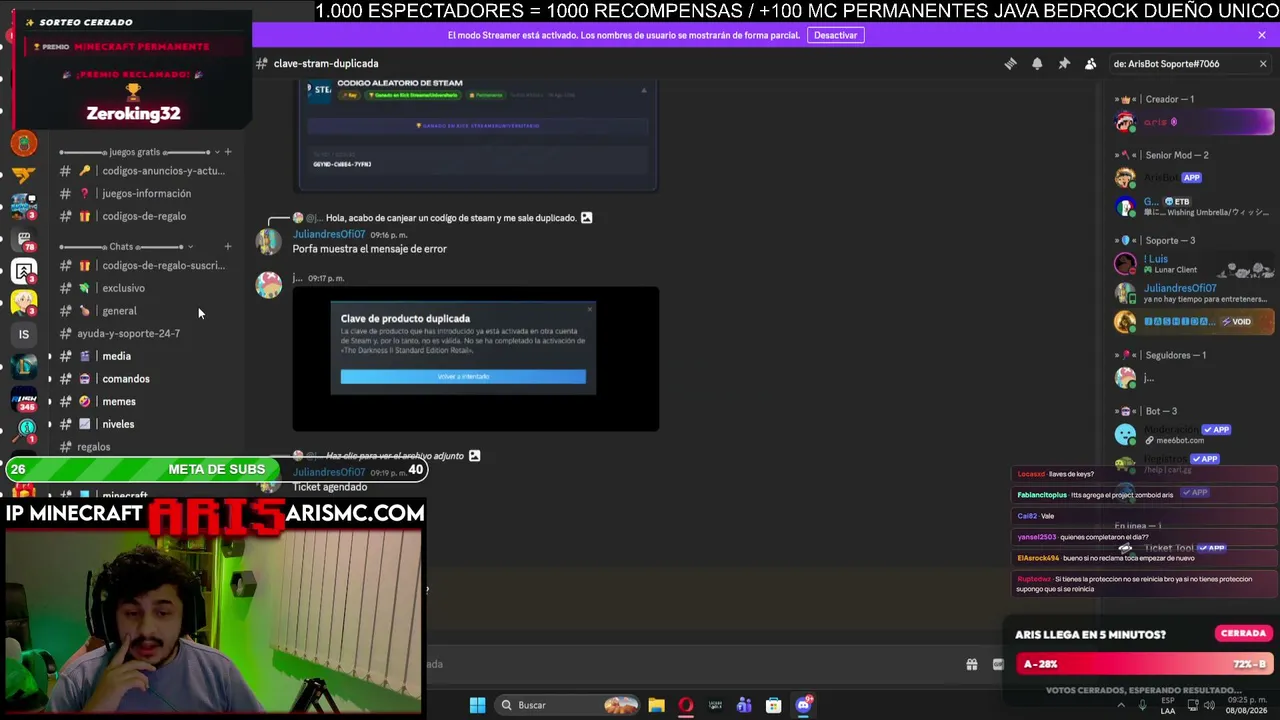Click JuliandresOfi07 username on 'Porfa muestra' message
The height and width of the screenshot is (720, 1280).
(329, 235)
